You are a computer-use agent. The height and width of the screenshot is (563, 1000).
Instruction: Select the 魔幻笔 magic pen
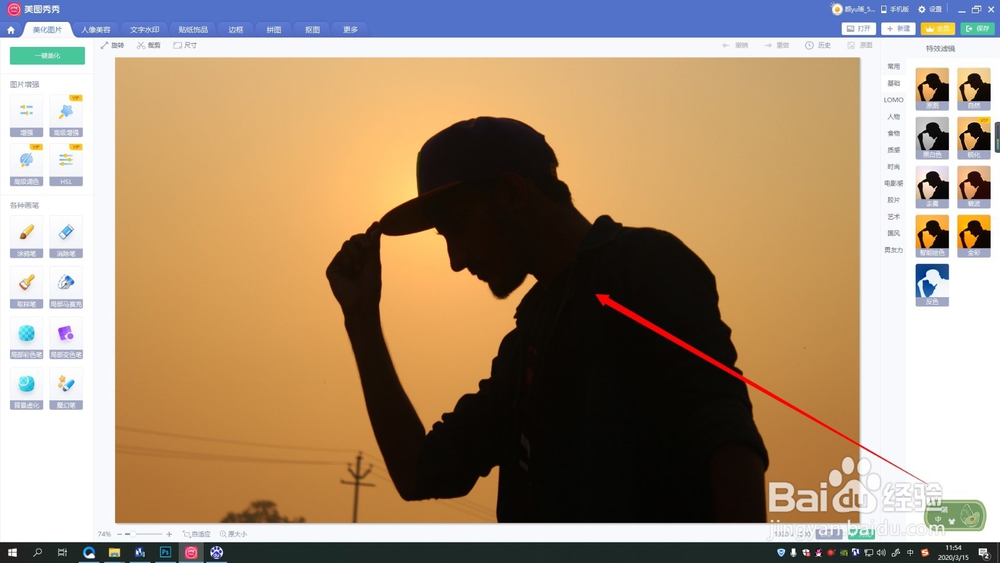point(66,388)
